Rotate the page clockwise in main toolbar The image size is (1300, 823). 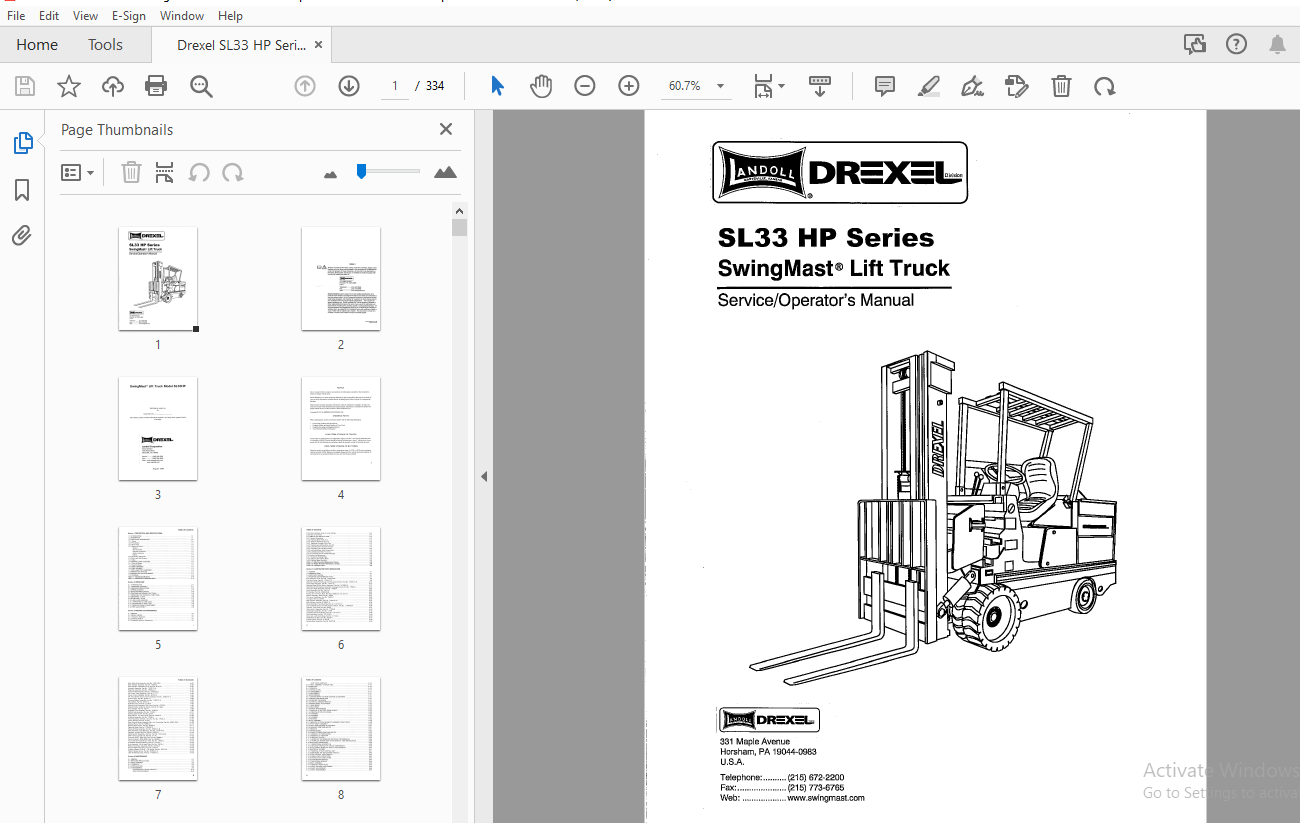(x=1105, y=87)
